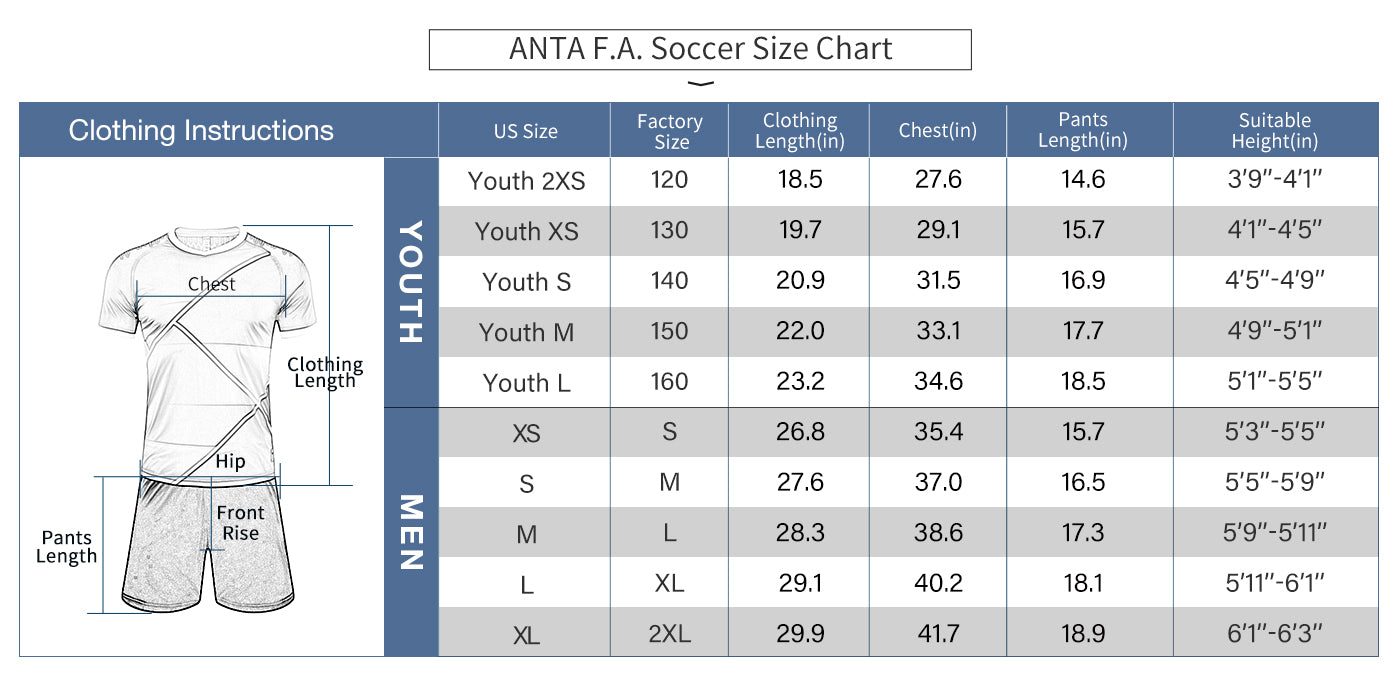This screenshot has width=1400, height=683.
Task: Click the Front Rise label on shorts
Action: [241, 523]
